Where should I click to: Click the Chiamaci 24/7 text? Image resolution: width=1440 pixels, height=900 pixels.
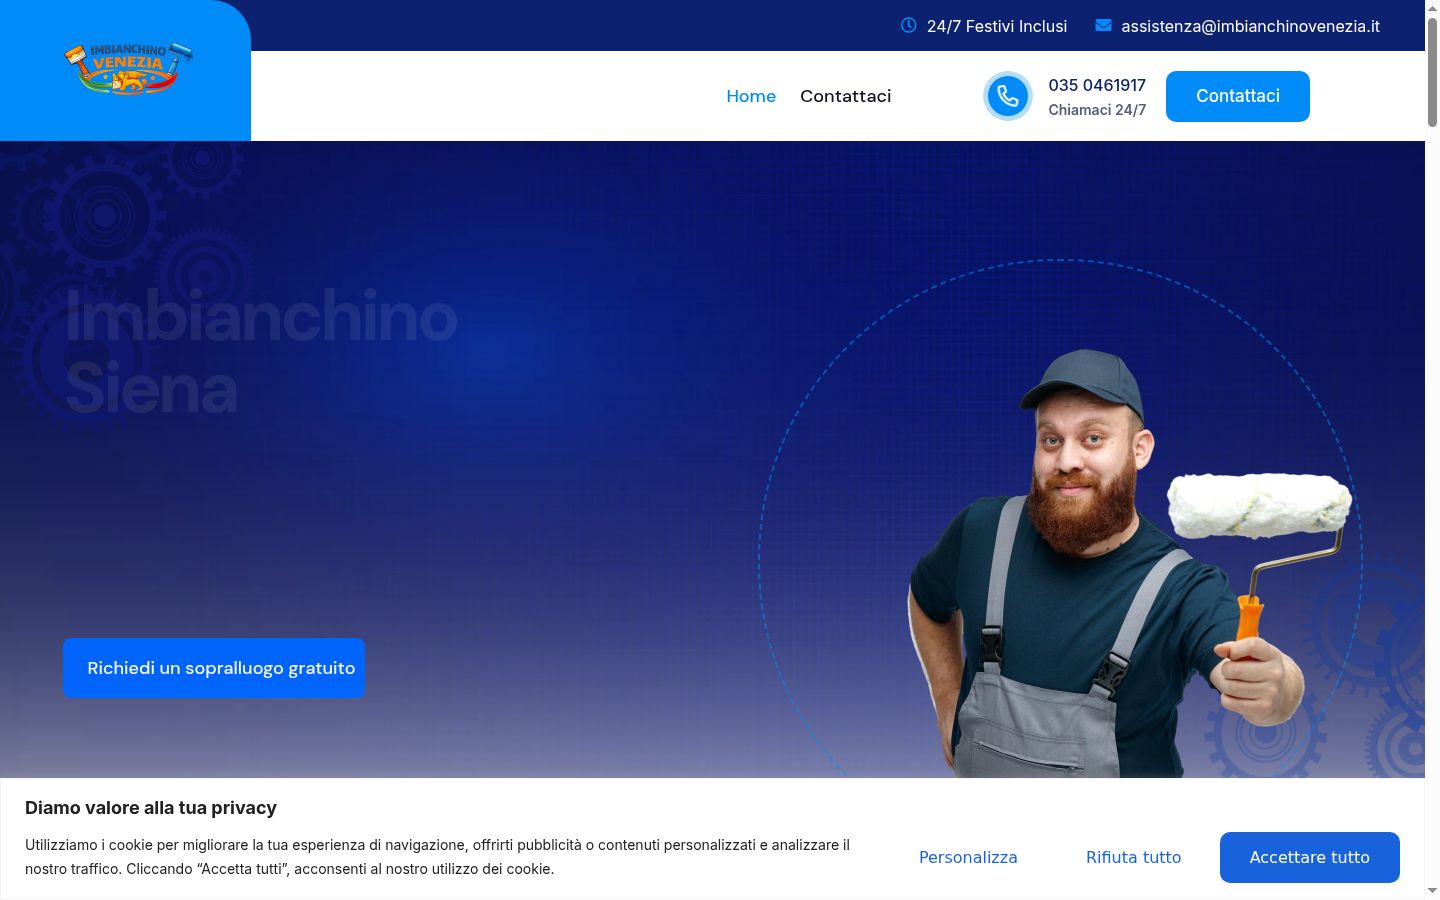[x=1097, y=110]
